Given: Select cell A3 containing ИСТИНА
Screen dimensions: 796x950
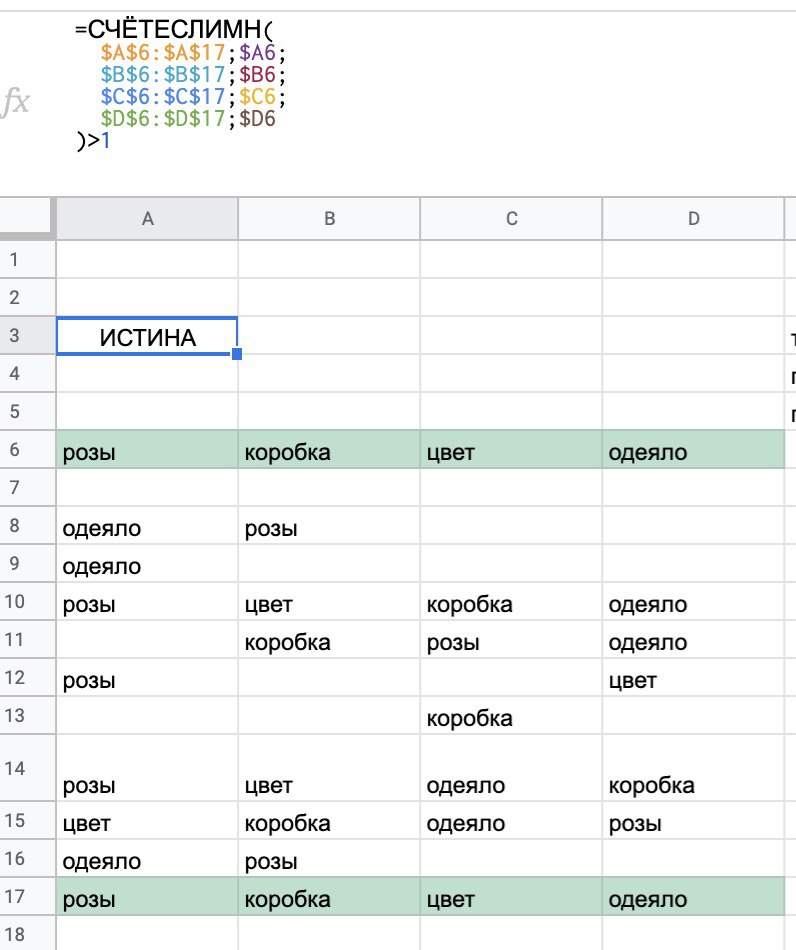Looking at the screenshot, I should (x=147, y=336).
